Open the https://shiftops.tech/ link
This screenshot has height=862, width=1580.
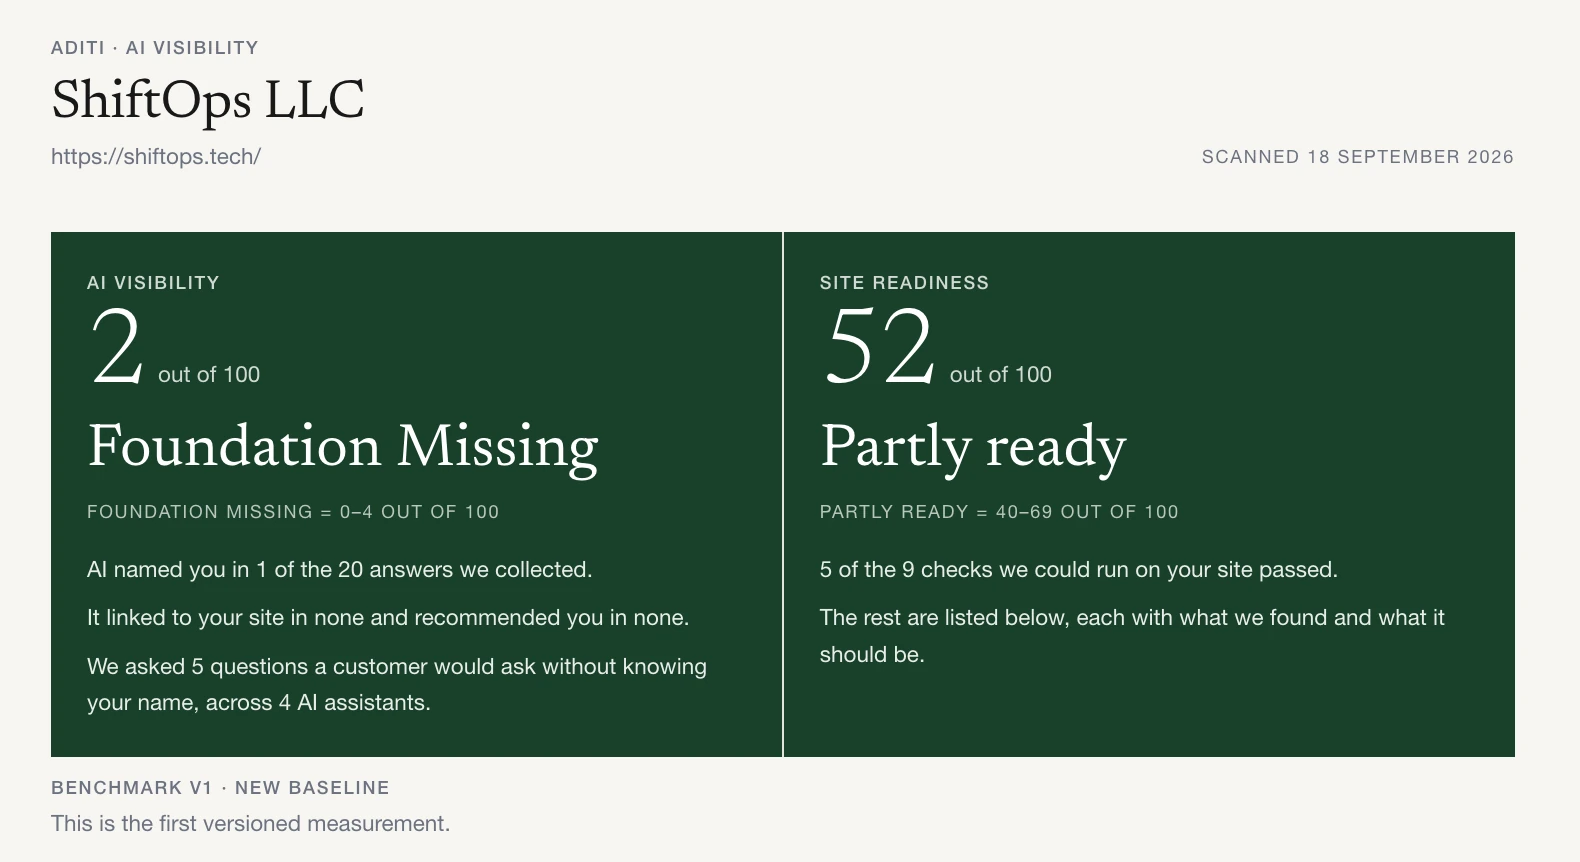click(x=156, y=156)
